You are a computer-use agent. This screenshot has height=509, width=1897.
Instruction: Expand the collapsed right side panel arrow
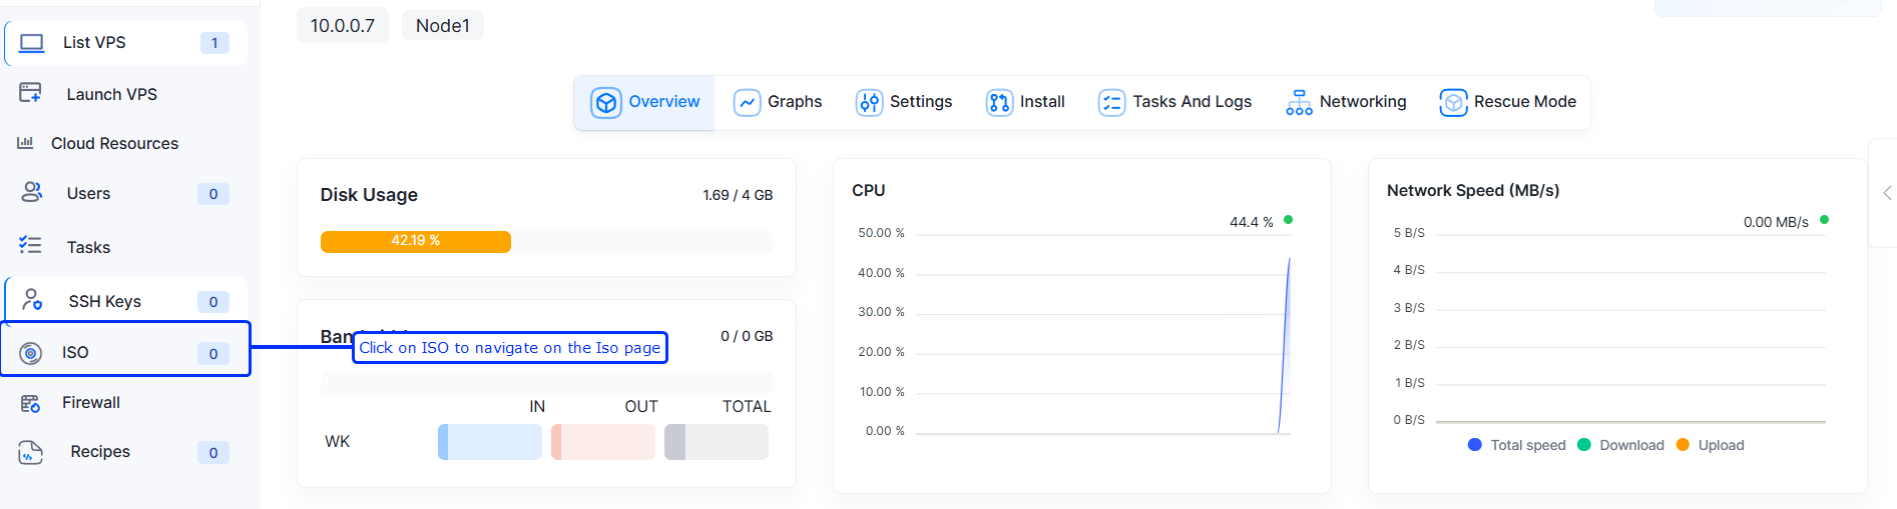click(1886, 193)
